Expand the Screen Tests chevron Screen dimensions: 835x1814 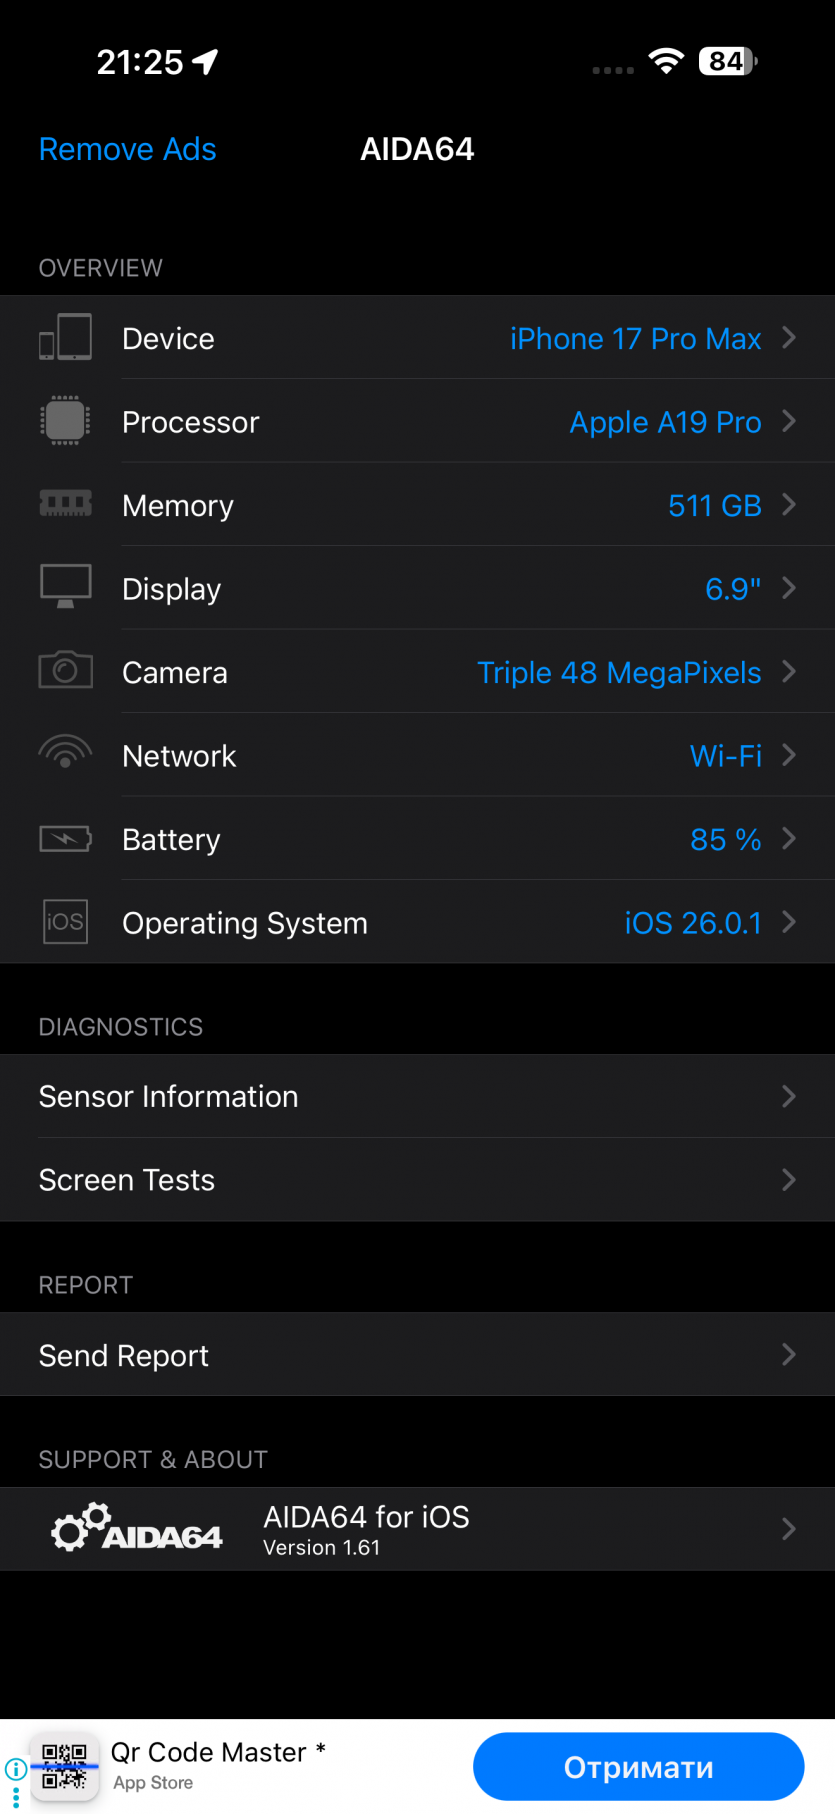pyautogui.click(x=788, y=1180)
